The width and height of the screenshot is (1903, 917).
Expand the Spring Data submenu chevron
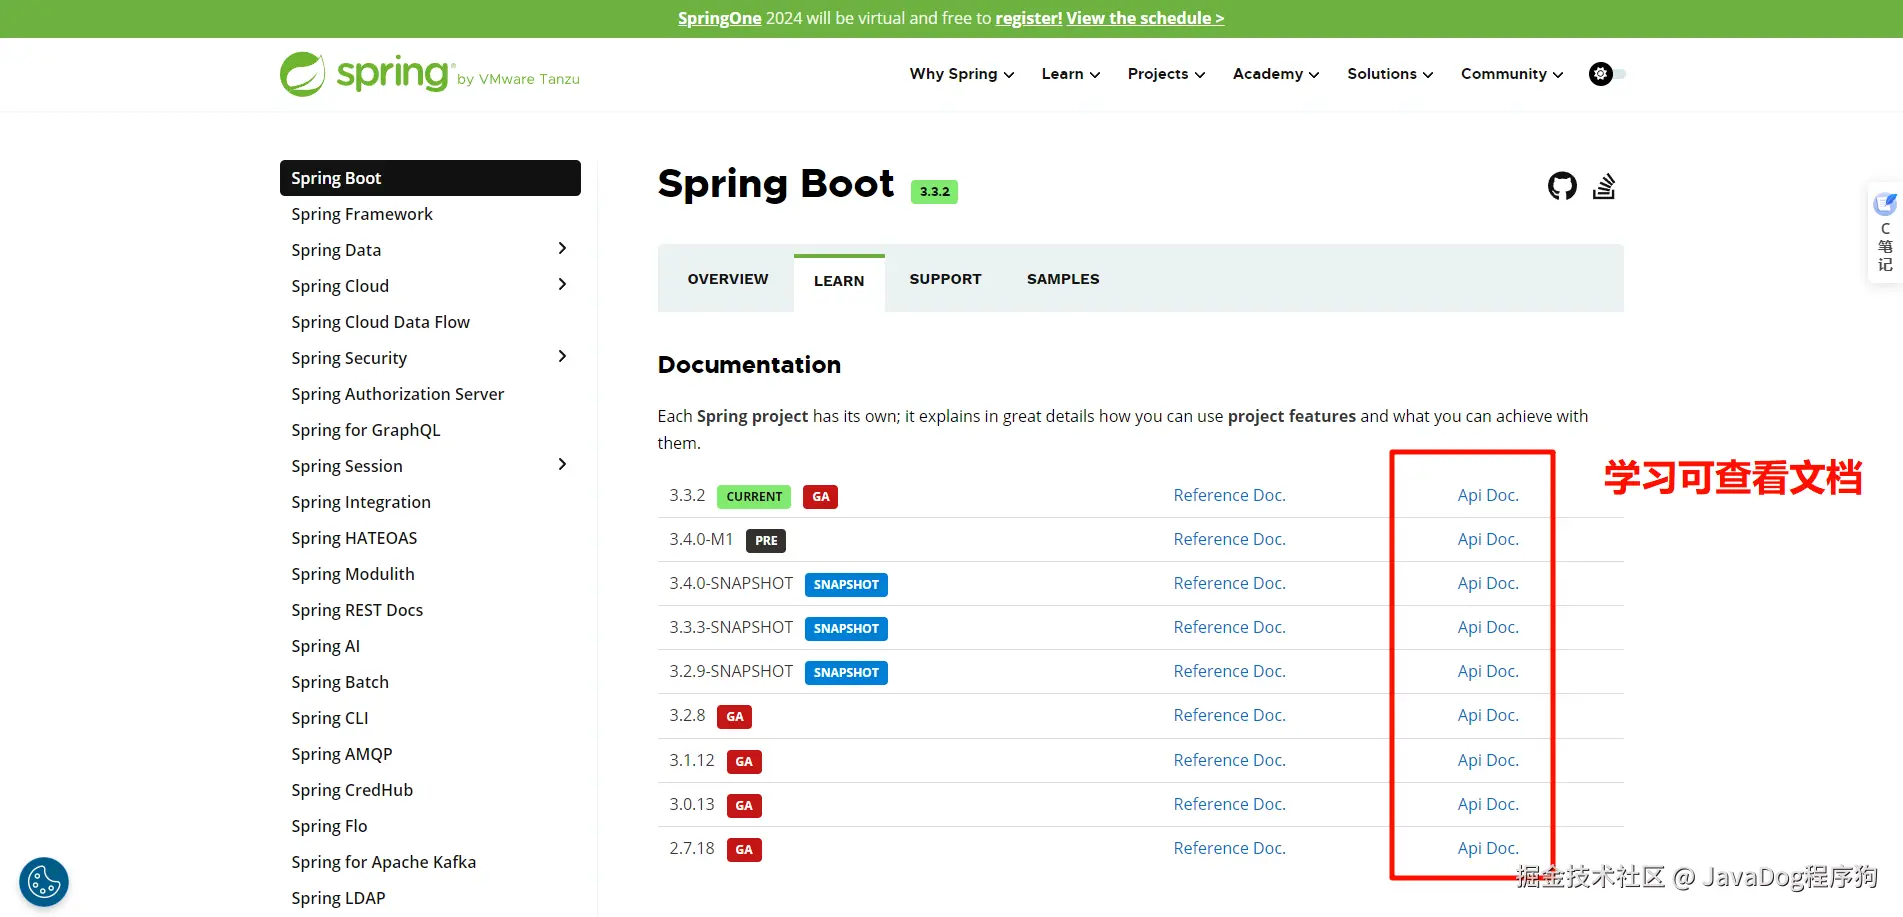pos(562,248)
